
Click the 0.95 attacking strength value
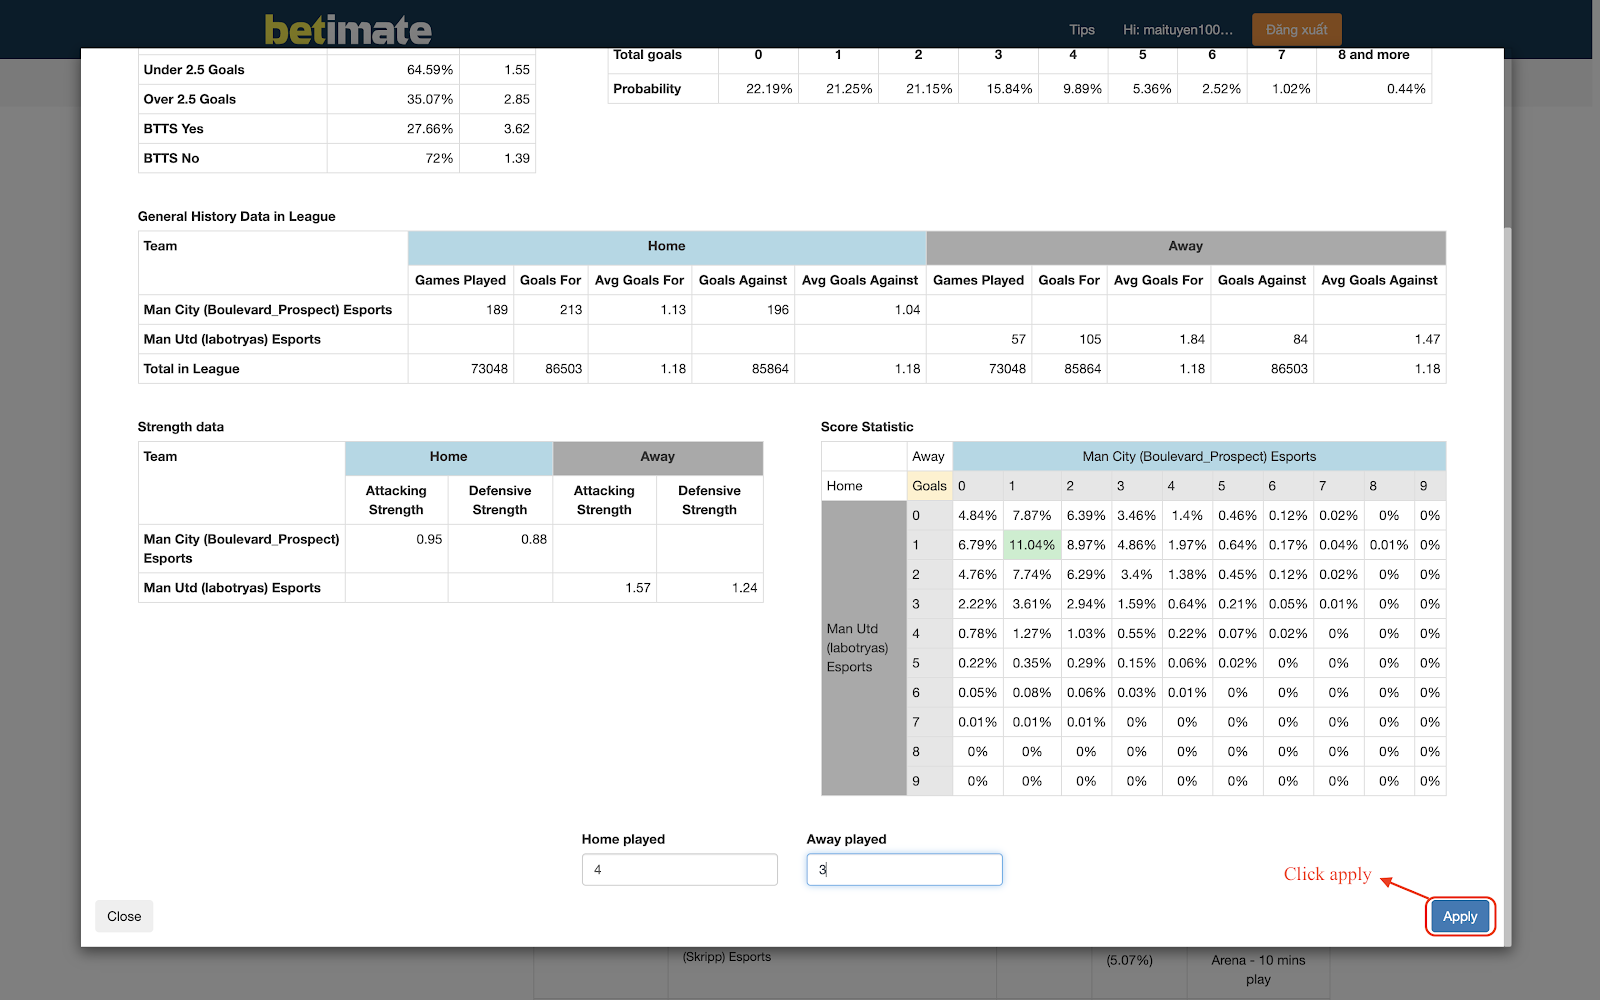[x=429, y=539]
